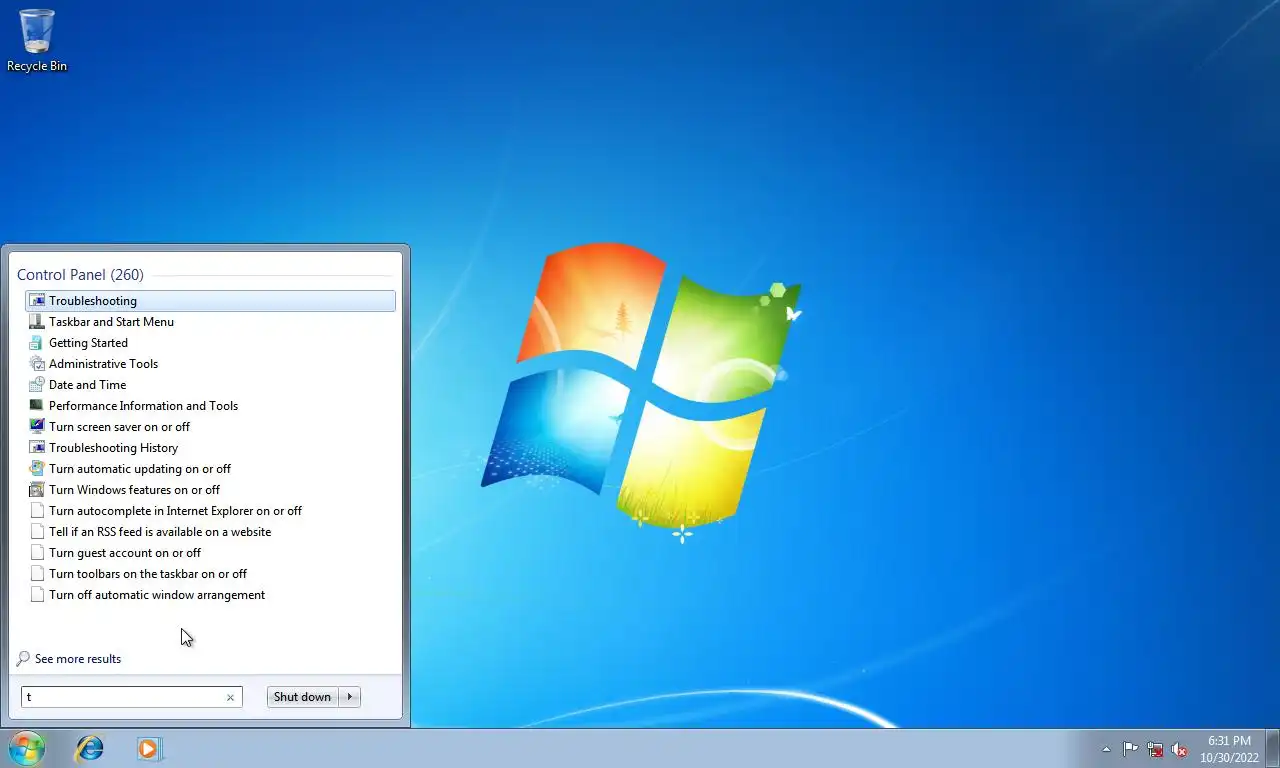
Task: Click the Performance Information and Tools icon
Action: [x=37, y=406]
